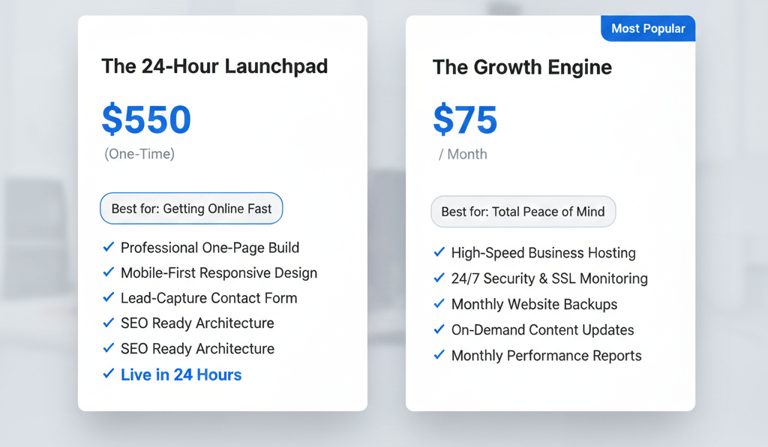
Task: Click the Most Popular badge
Action: pos(648,29)
